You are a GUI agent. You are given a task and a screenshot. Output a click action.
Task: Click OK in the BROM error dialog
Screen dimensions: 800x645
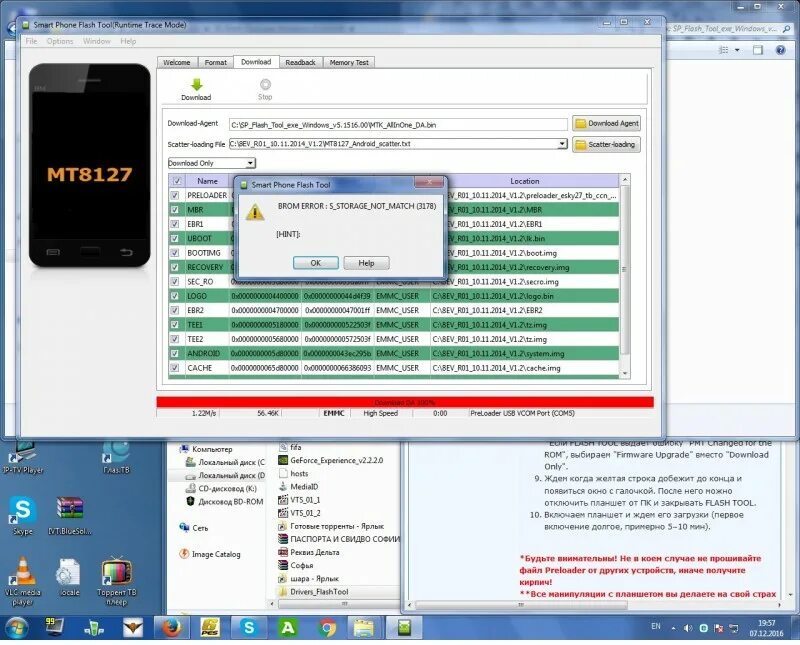315,263
